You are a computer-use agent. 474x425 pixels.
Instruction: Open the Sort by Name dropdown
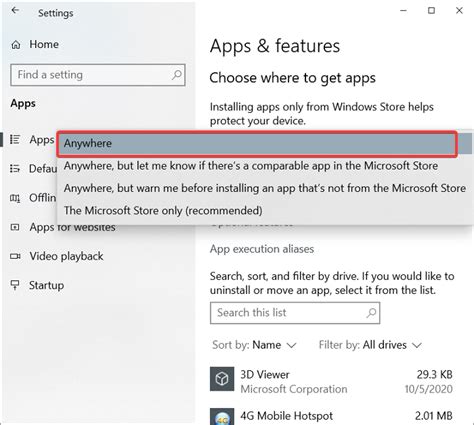coord(254,345)
